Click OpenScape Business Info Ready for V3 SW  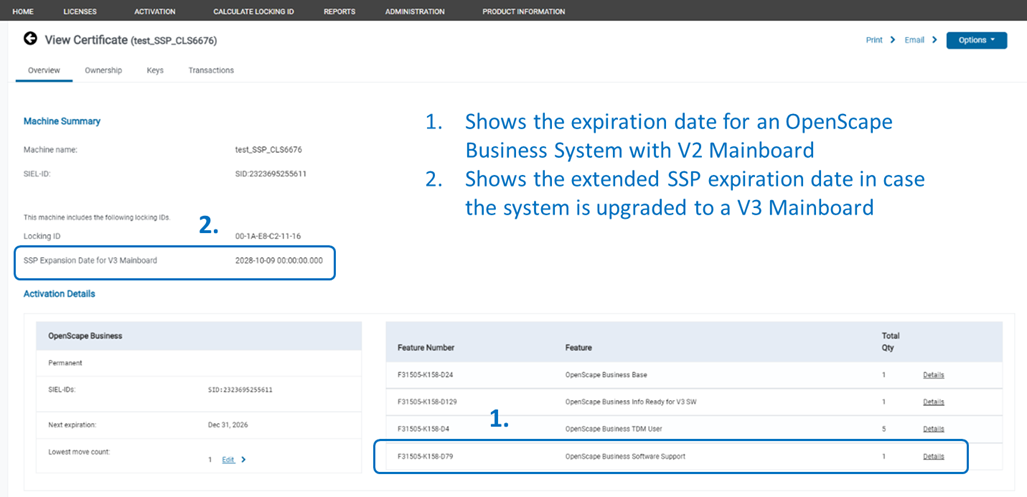click(x=630, y=402)
